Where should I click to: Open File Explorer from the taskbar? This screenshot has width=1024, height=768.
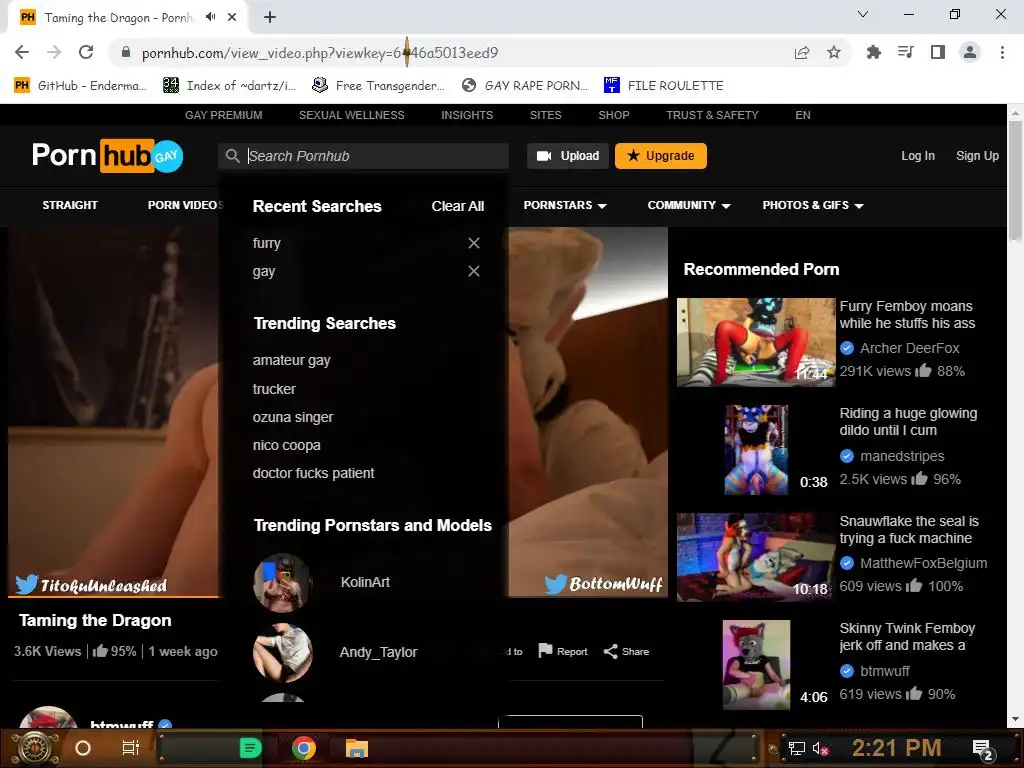click(x=357, y=748)
